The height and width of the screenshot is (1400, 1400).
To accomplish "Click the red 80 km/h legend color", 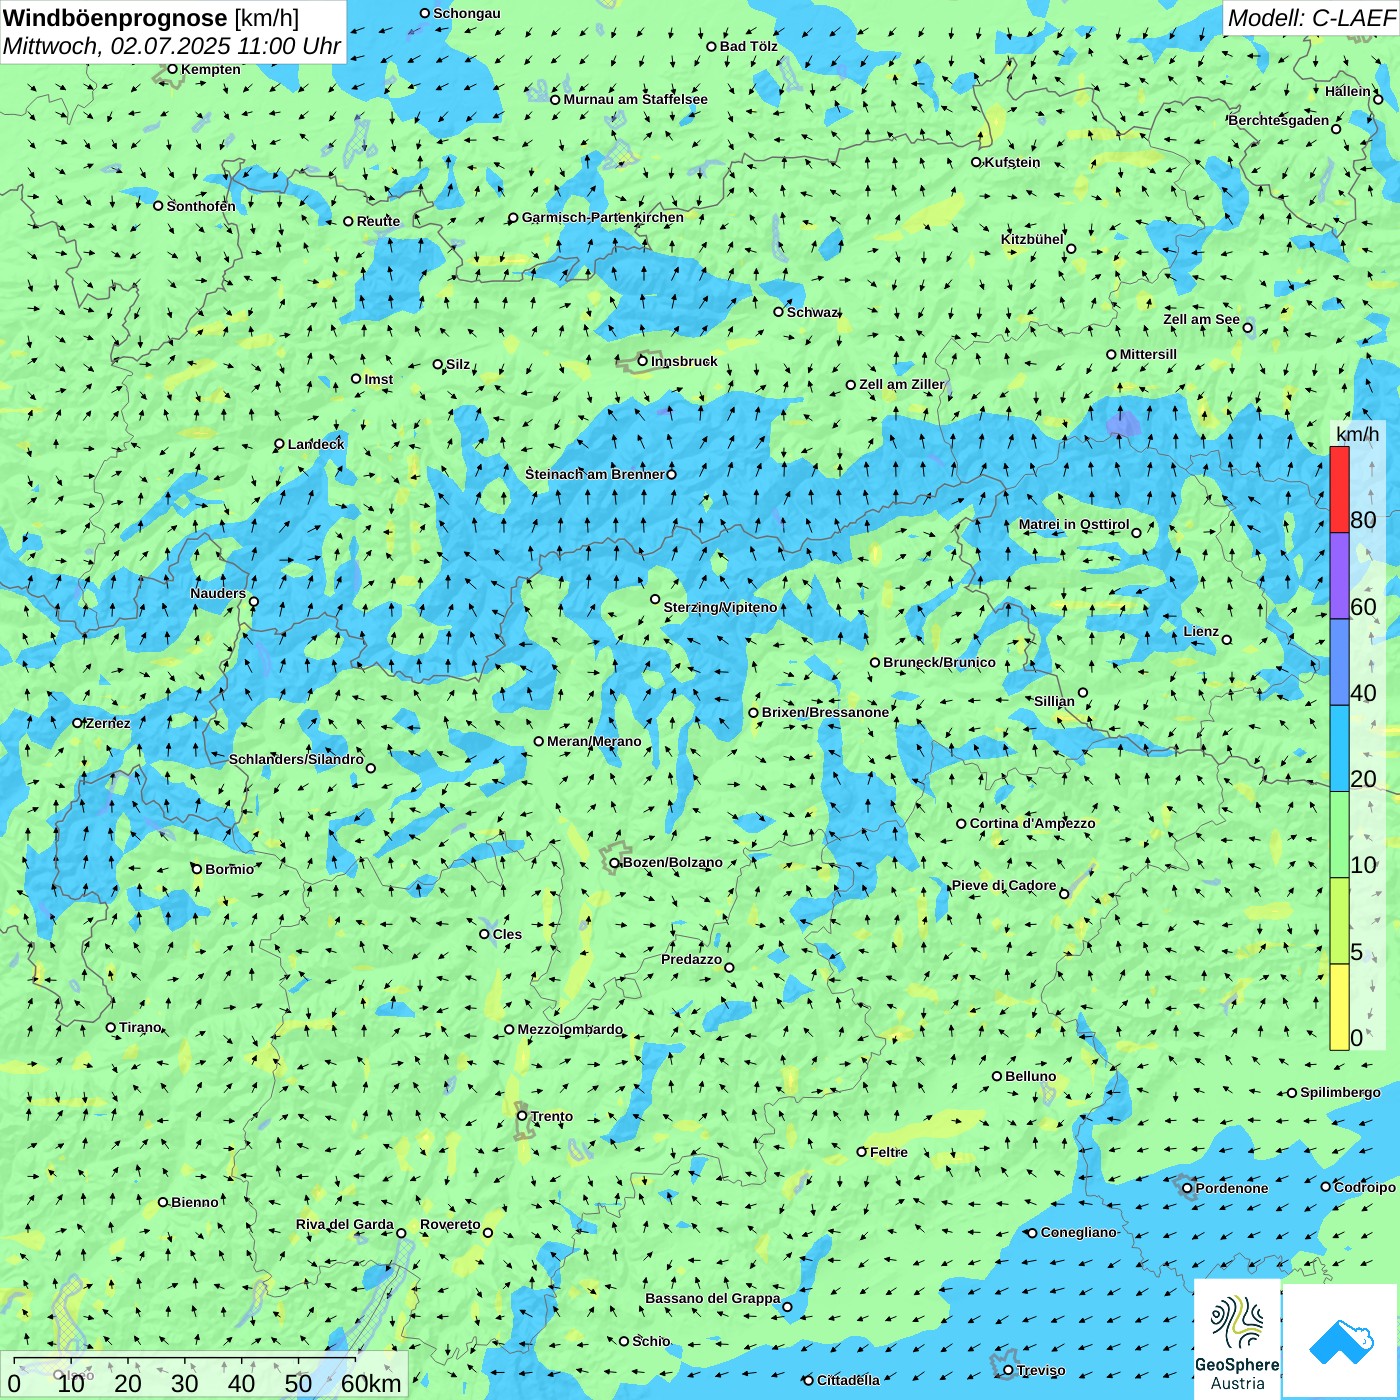I will (x=1339, y=490).
